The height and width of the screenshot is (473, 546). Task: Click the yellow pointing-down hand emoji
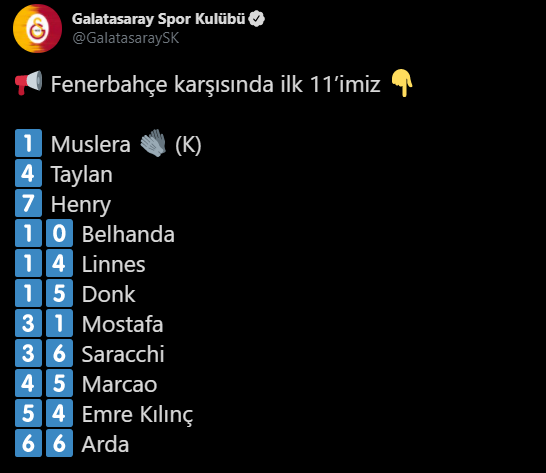pos(402,83)
